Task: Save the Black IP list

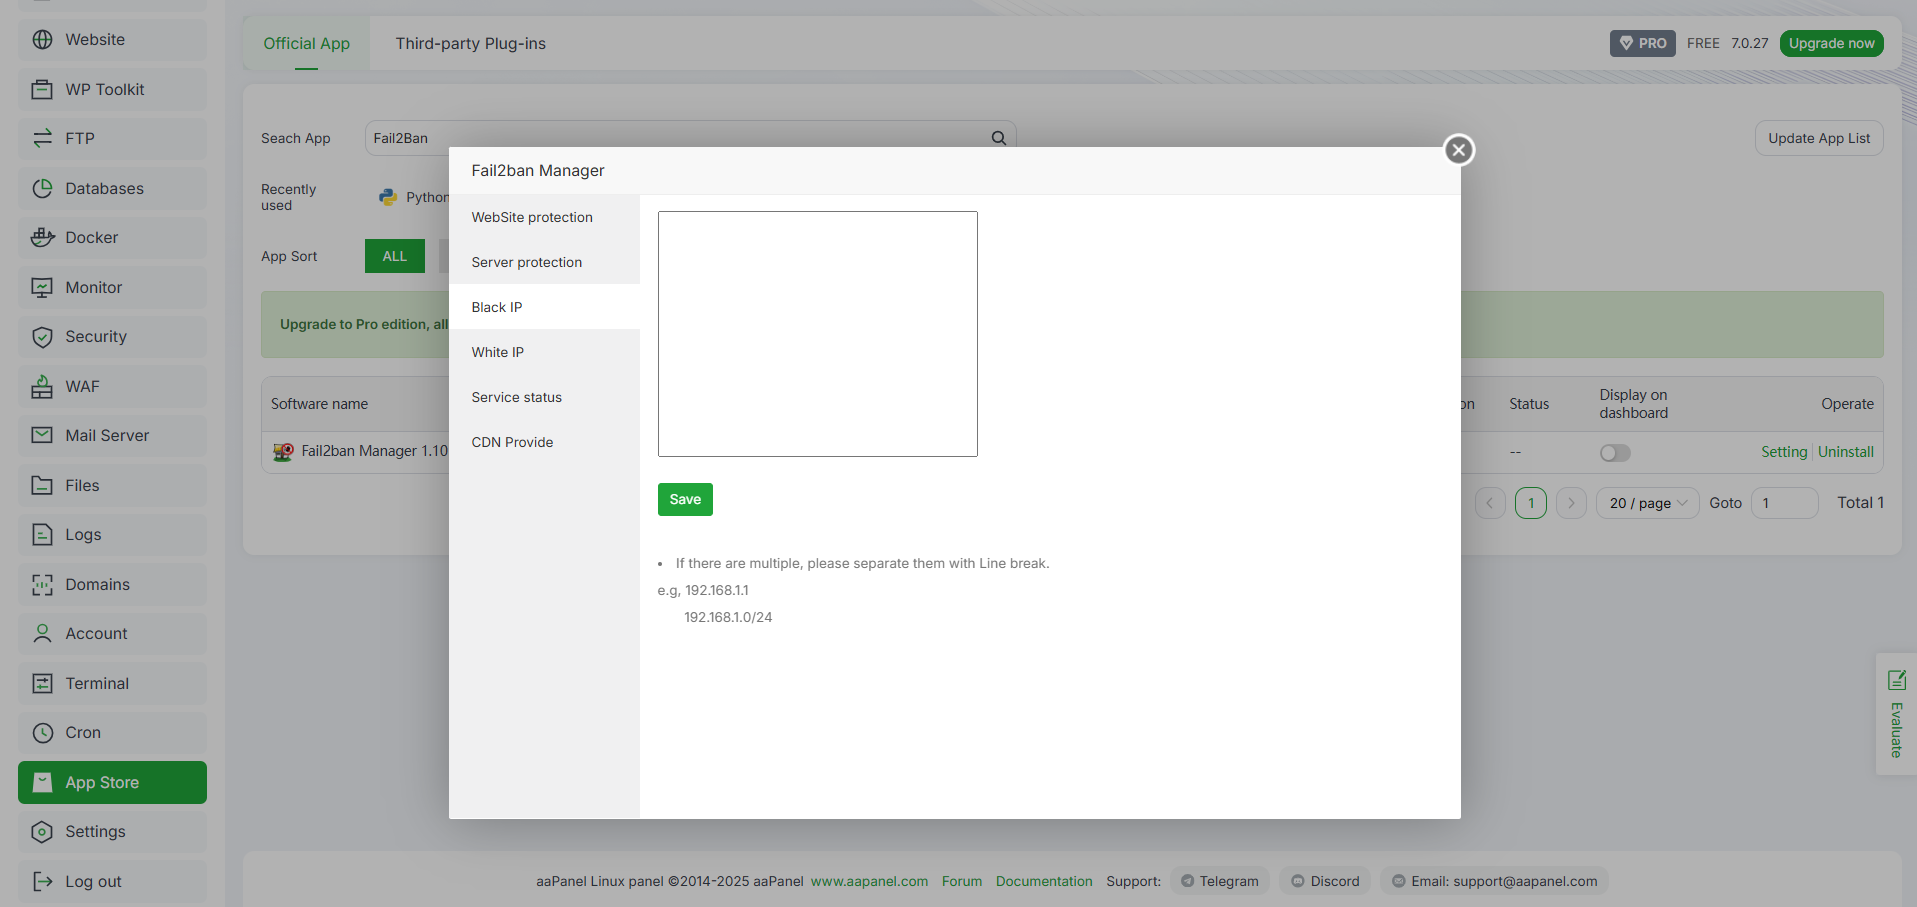Action: pyautogui.click(x=685, y=499)
